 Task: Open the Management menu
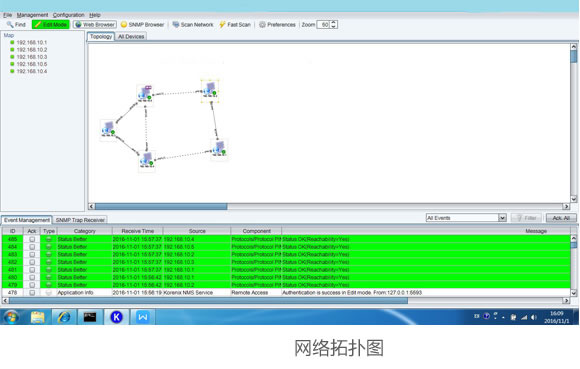tap(32, 15)
